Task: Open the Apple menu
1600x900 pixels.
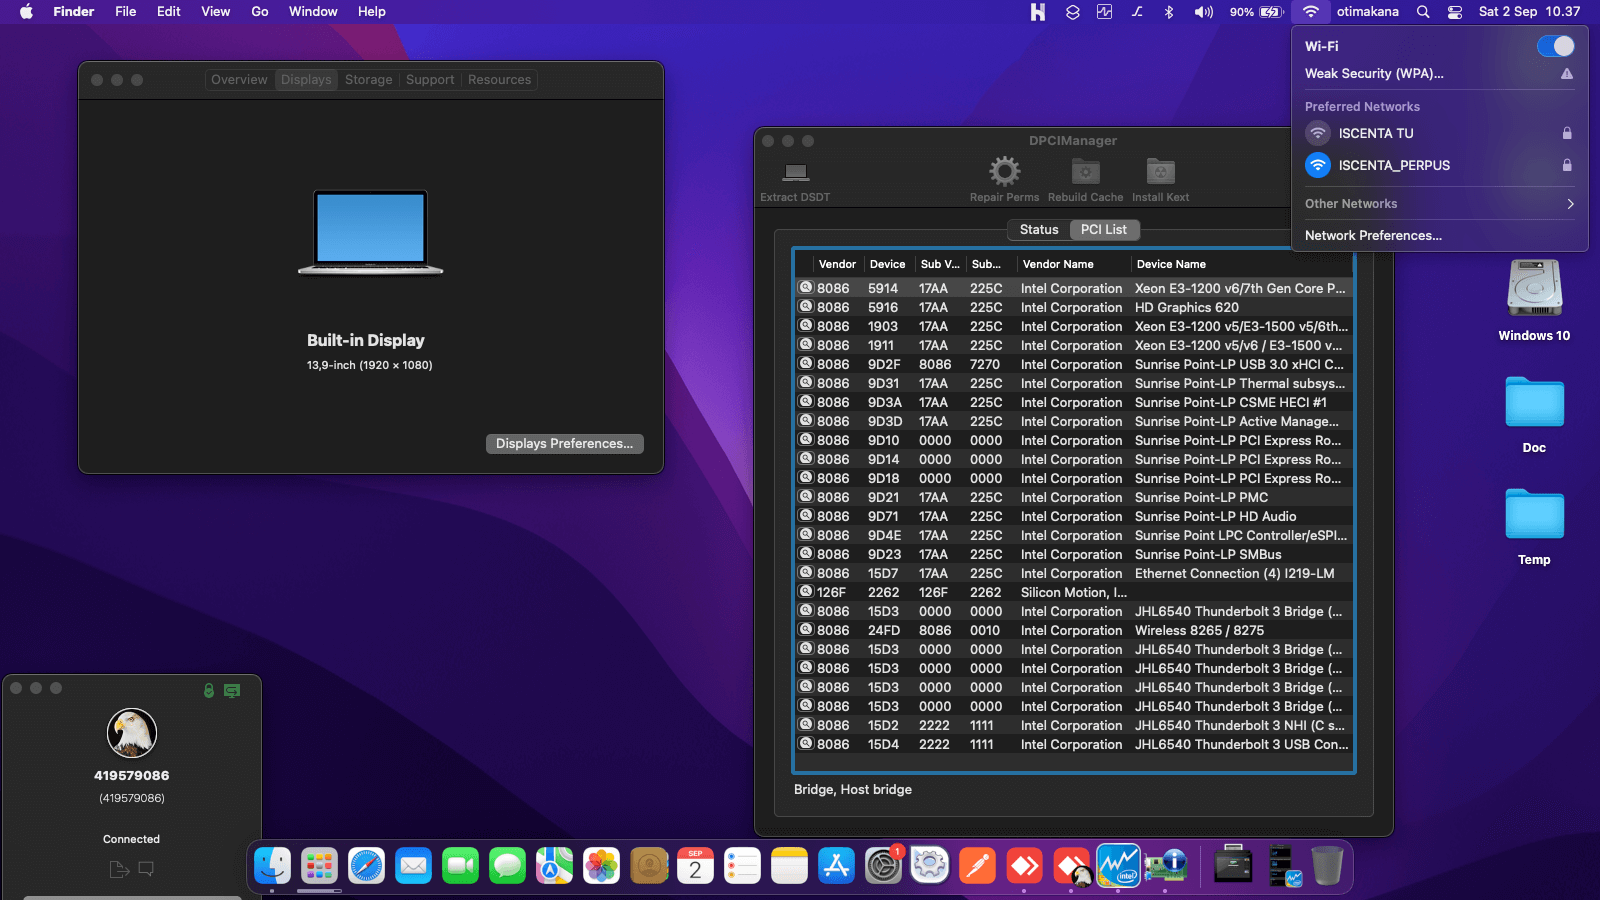Action: pos(27,12)
